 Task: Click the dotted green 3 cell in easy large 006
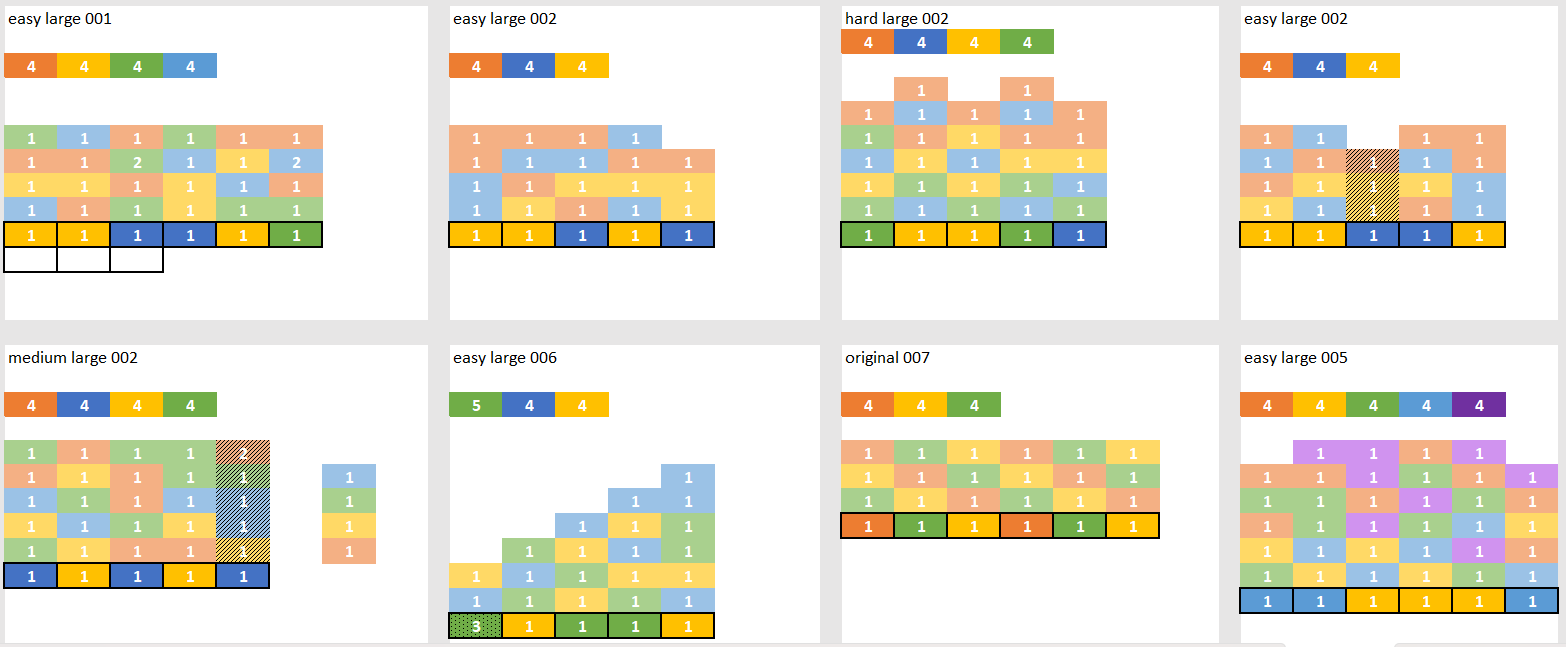pos(475,626)
